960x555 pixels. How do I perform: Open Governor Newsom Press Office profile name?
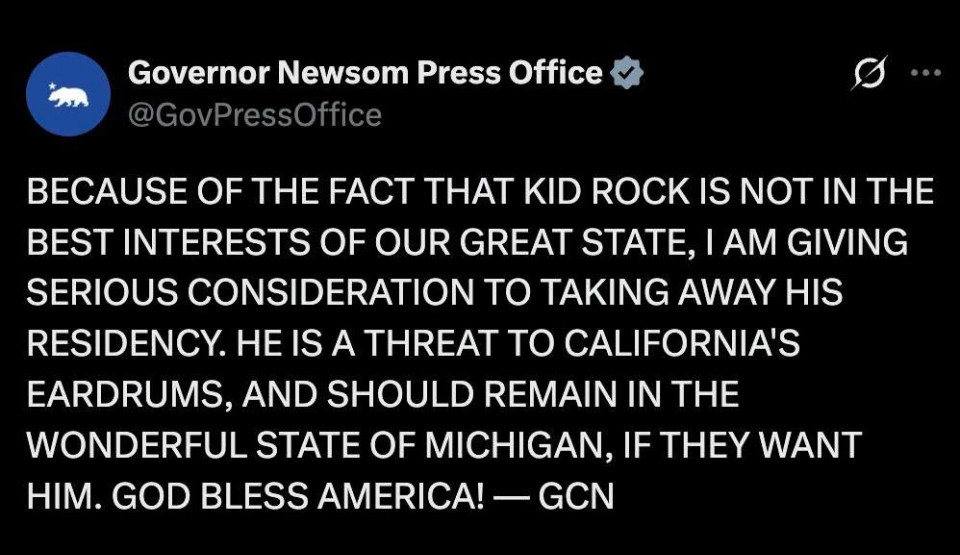pyautogui.click(x=366, y=72)
